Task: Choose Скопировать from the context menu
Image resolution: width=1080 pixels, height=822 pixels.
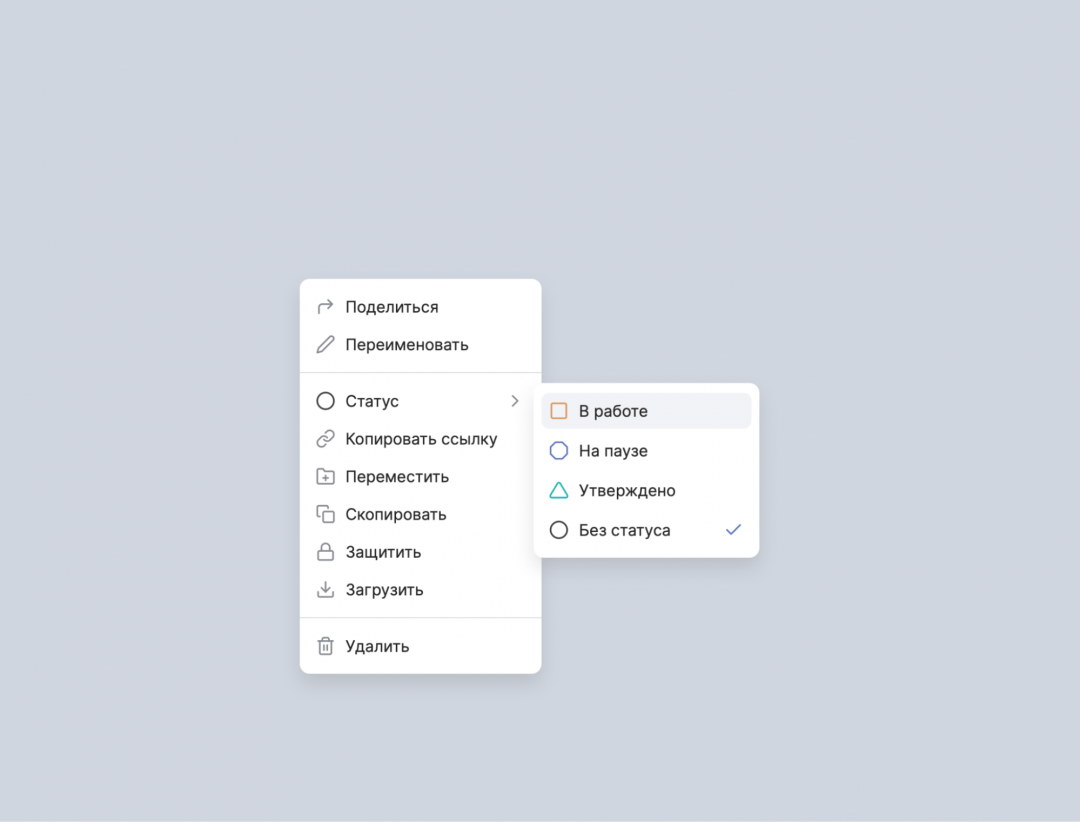Action: (420, 514)
